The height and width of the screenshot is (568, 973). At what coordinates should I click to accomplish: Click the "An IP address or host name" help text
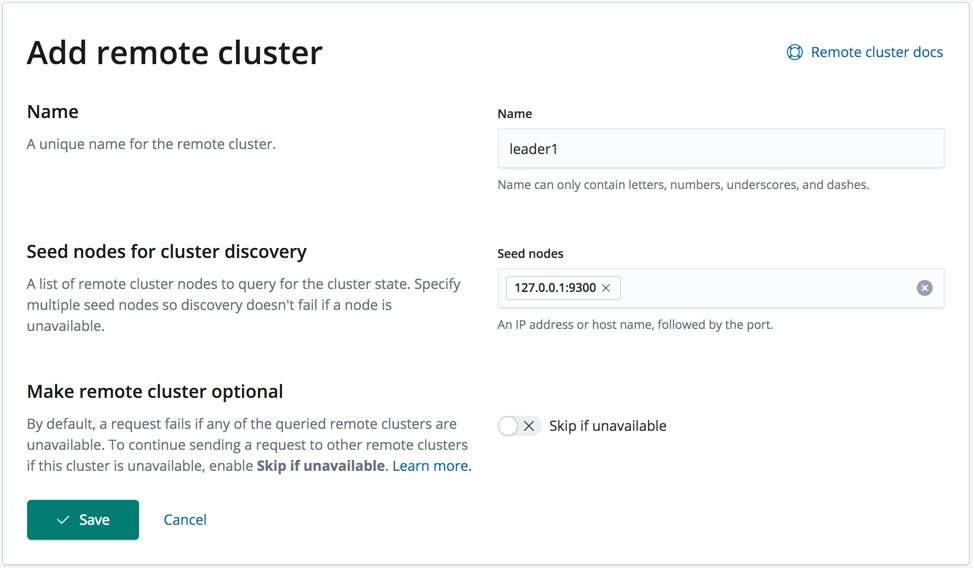pyautogui.click(x=635, y=325)
